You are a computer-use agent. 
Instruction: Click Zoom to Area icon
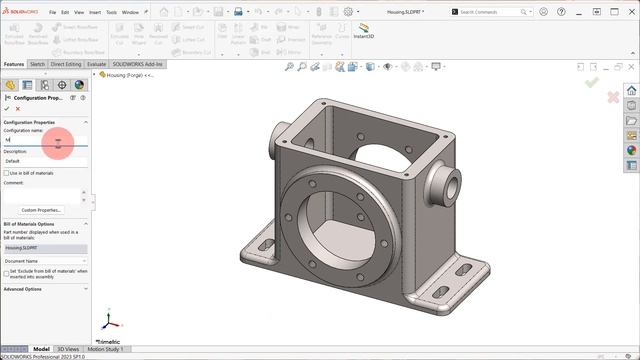[x=302, y=67]
